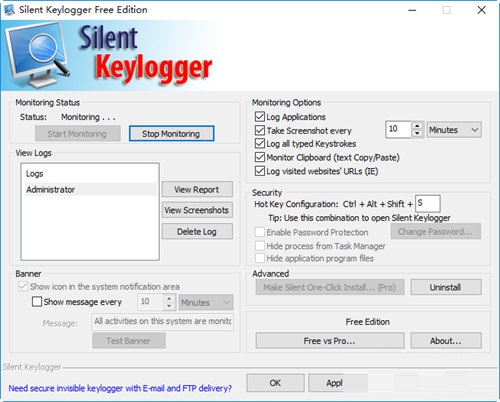Click the Silent Keylogger title bar icon
Screen dimensions: 500x402
(x=9, y=10)
